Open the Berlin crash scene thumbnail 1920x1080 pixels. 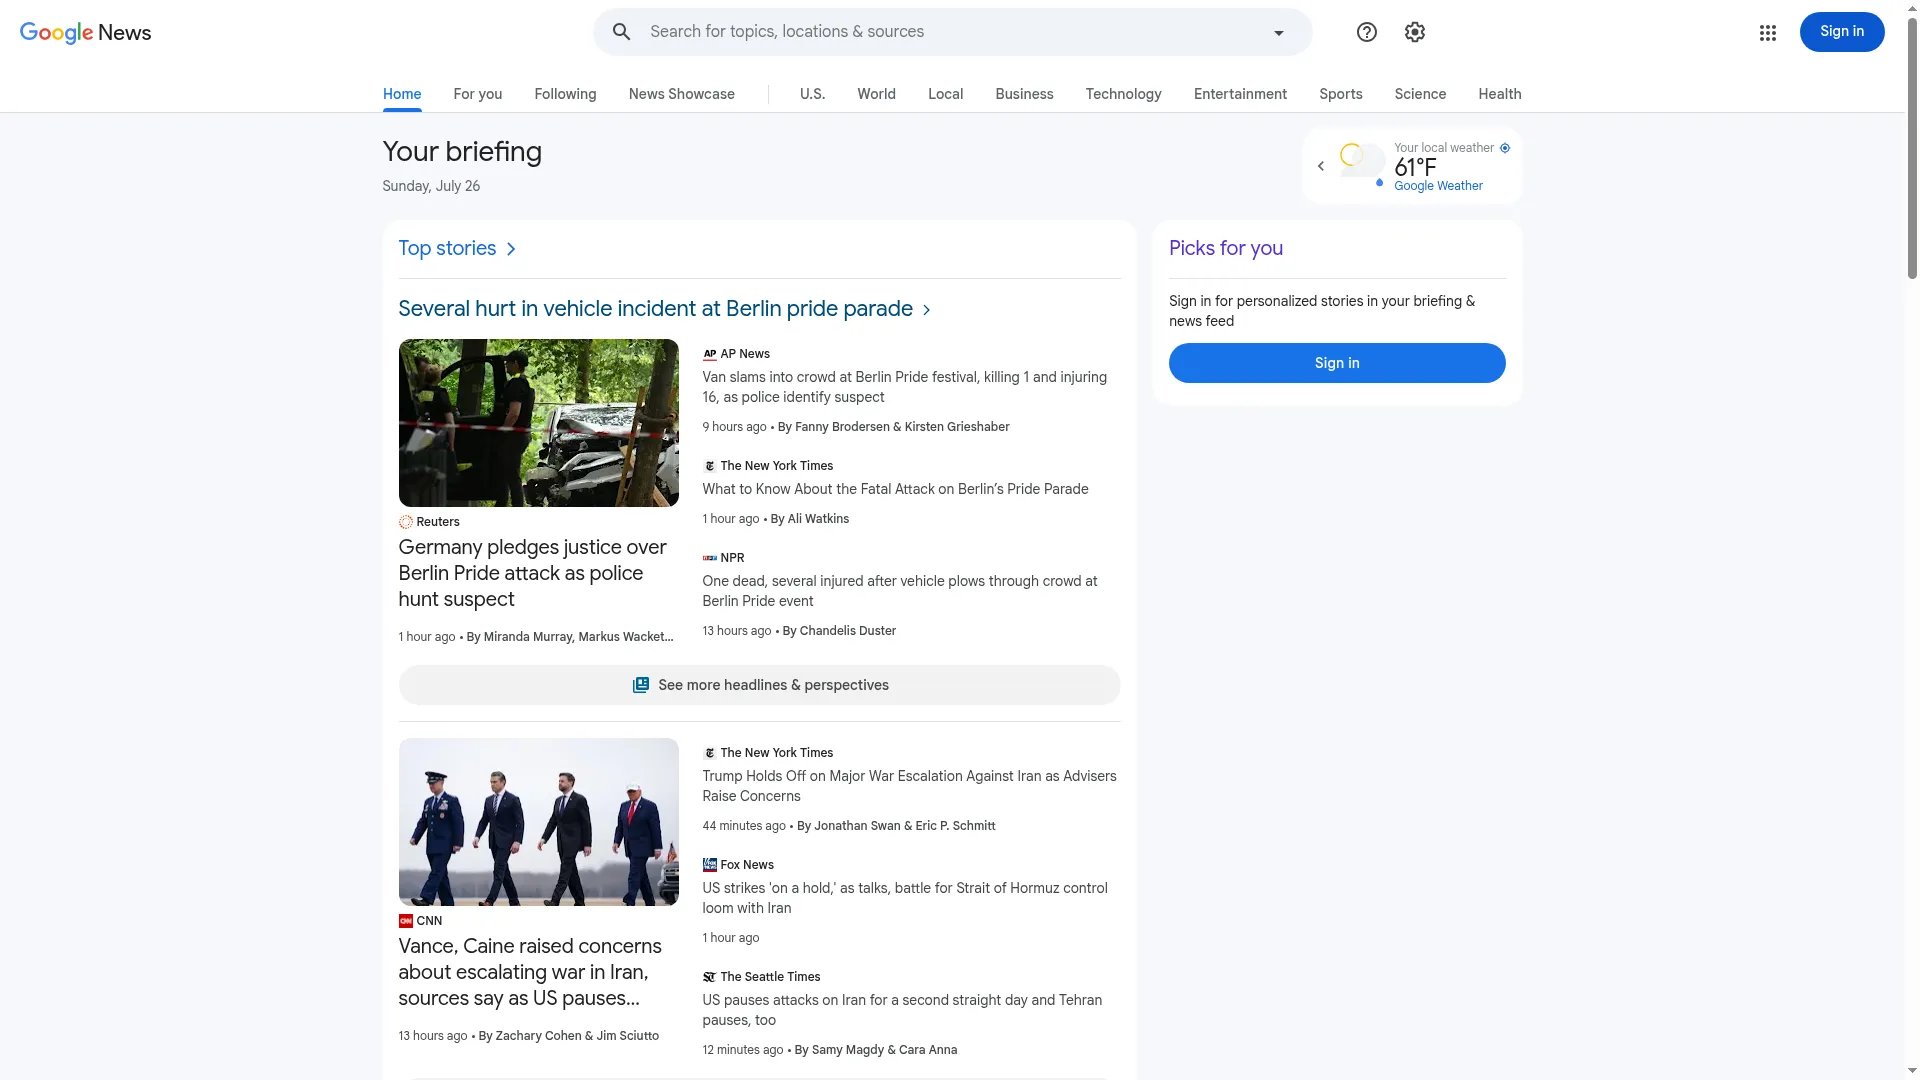[538, 423]
